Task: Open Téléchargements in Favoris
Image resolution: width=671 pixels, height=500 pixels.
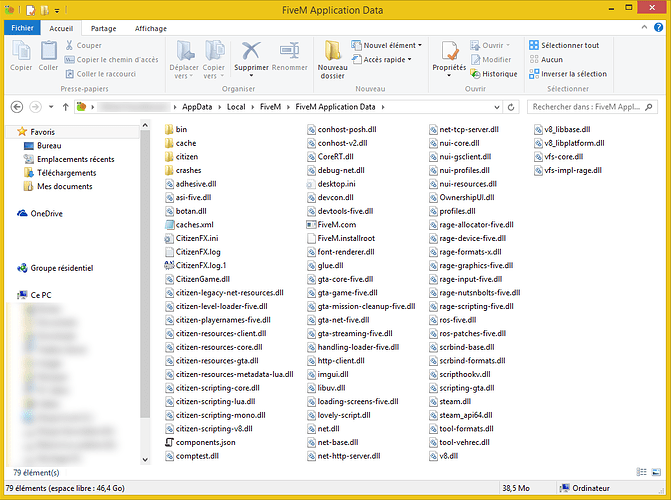Action: 60,173
